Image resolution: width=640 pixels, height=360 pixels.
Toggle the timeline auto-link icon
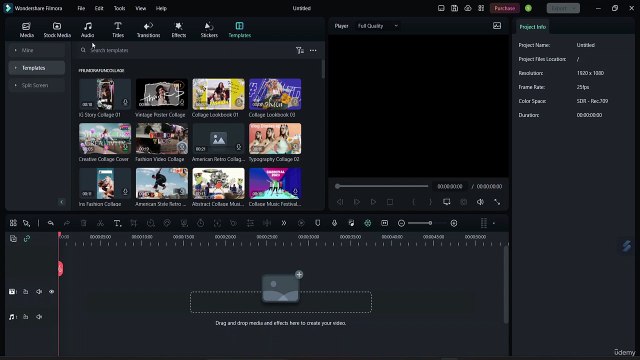pos(27,238)
